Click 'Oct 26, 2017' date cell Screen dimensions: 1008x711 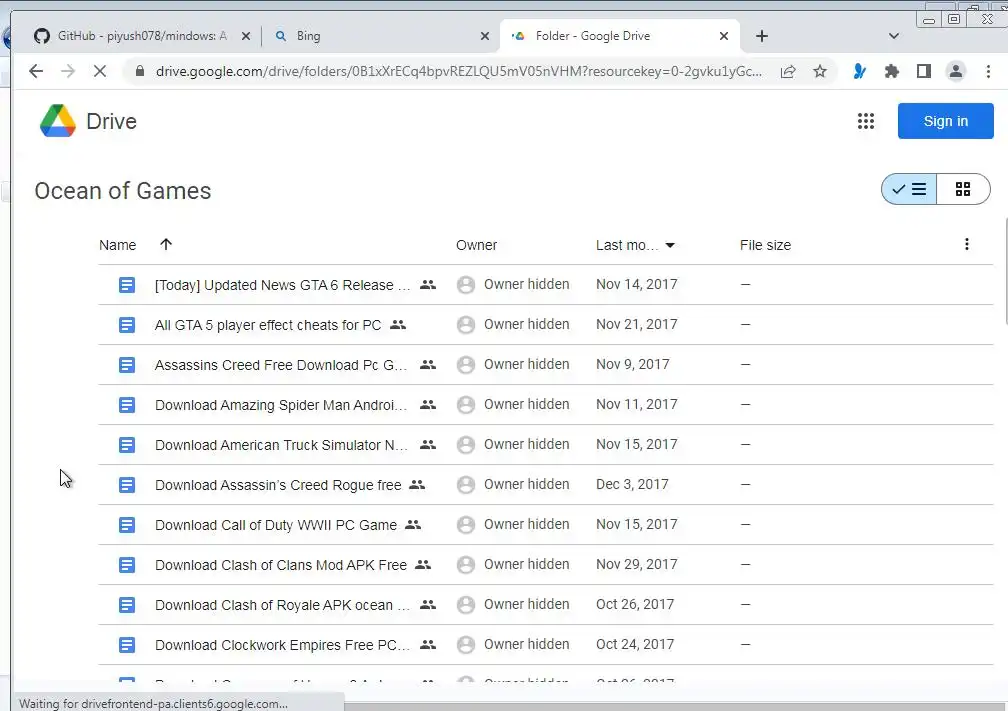pyautogui.click(x=634, y=604)
